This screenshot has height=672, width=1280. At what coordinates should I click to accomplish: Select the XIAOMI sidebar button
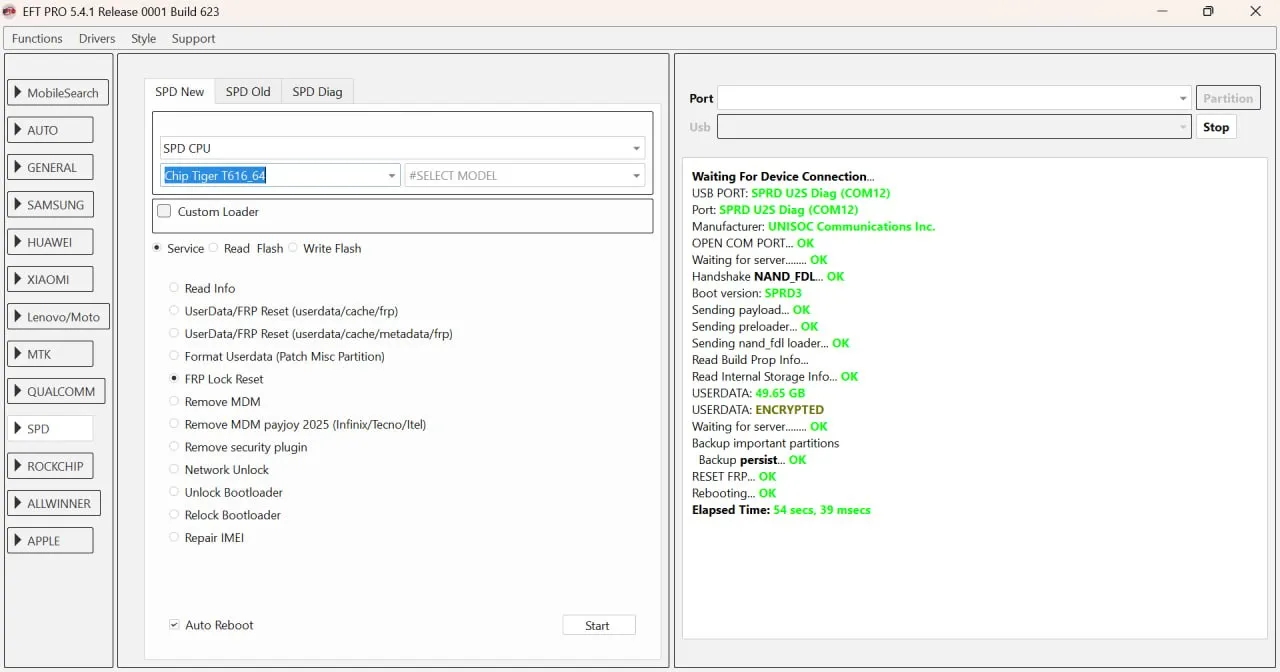click(x=50, y=280)
